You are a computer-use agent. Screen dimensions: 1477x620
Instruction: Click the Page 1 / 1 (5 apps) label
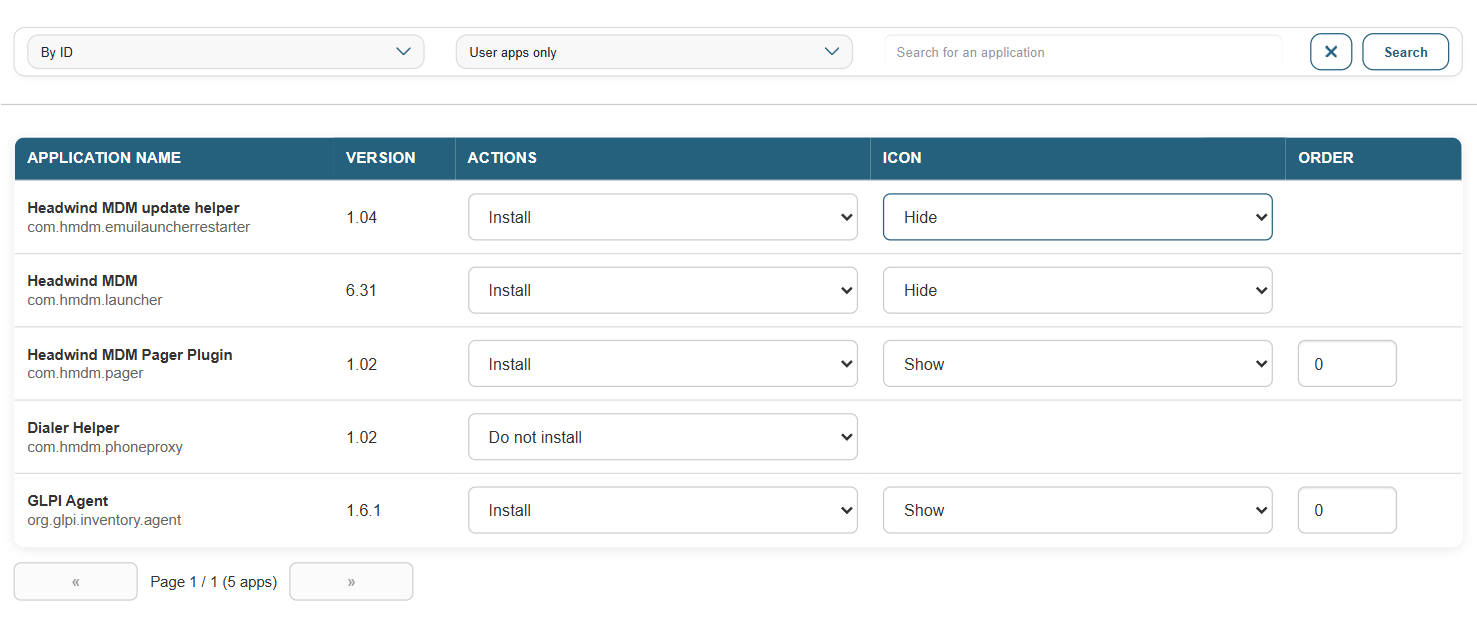pyautogui.click(x=213, y=582)
